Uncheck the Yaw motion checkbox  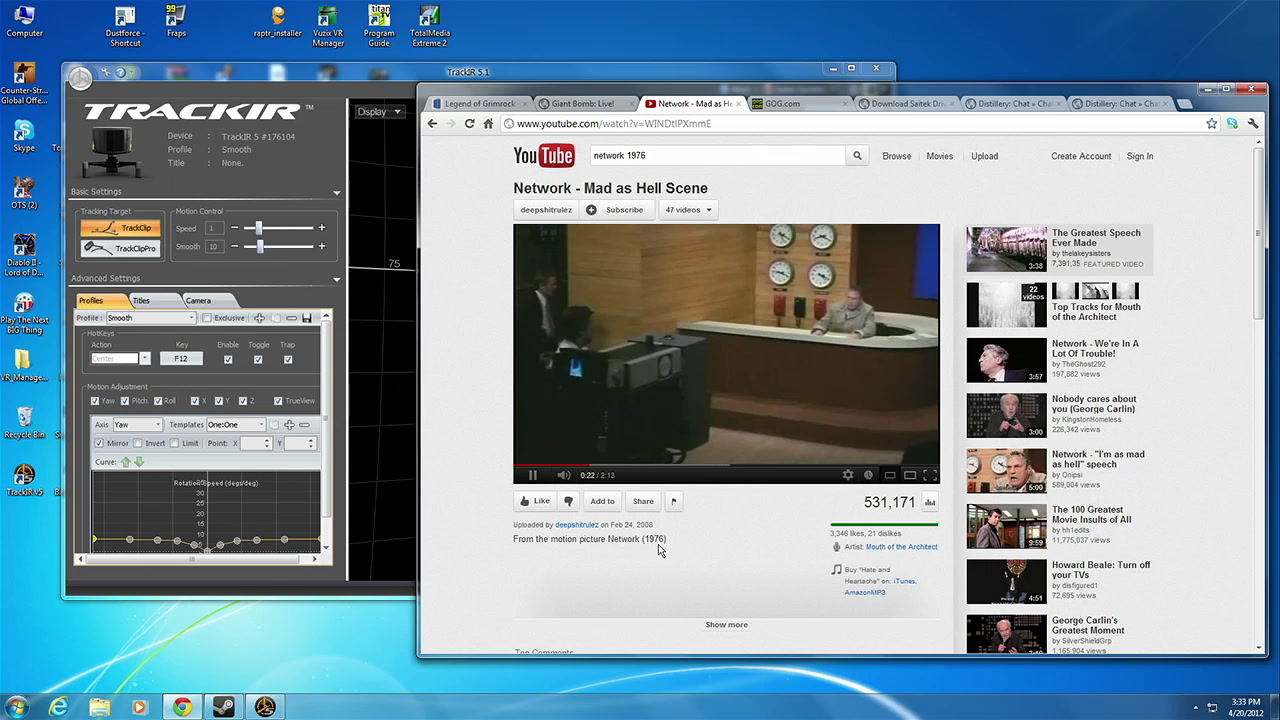[x=95, y=401]
